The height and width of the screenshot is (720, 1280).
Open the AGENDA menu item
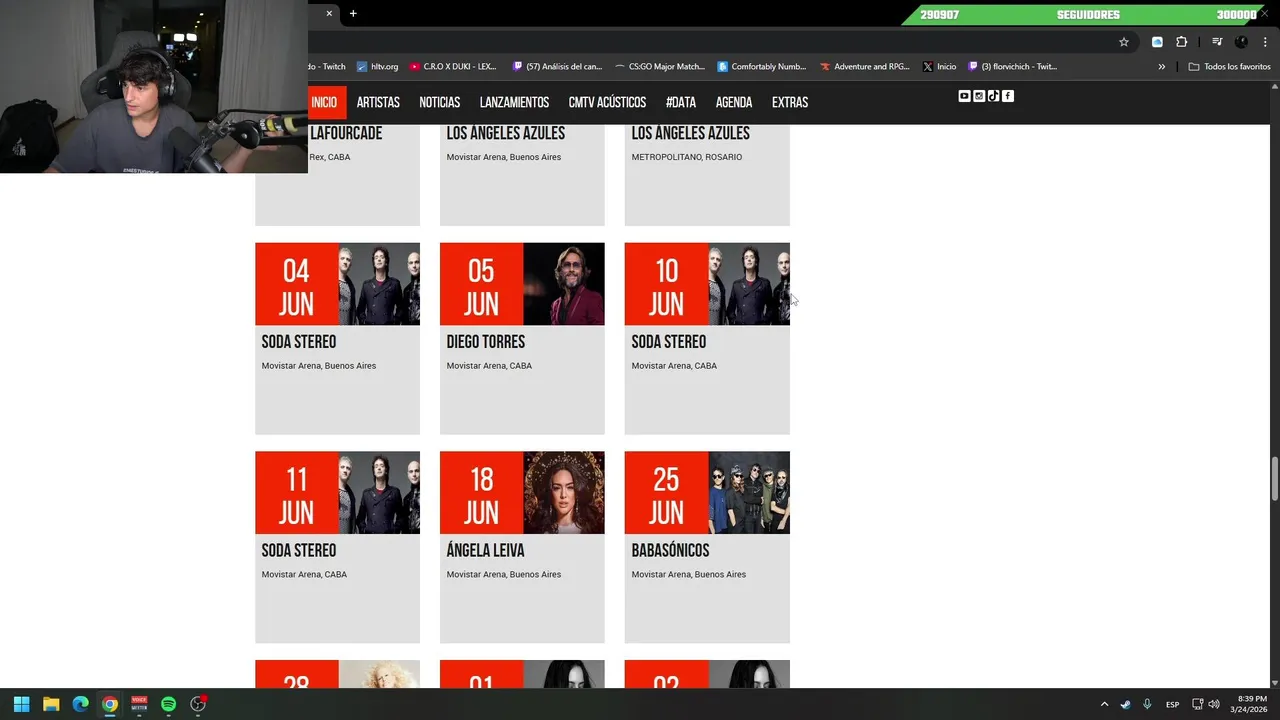(734, 102)
